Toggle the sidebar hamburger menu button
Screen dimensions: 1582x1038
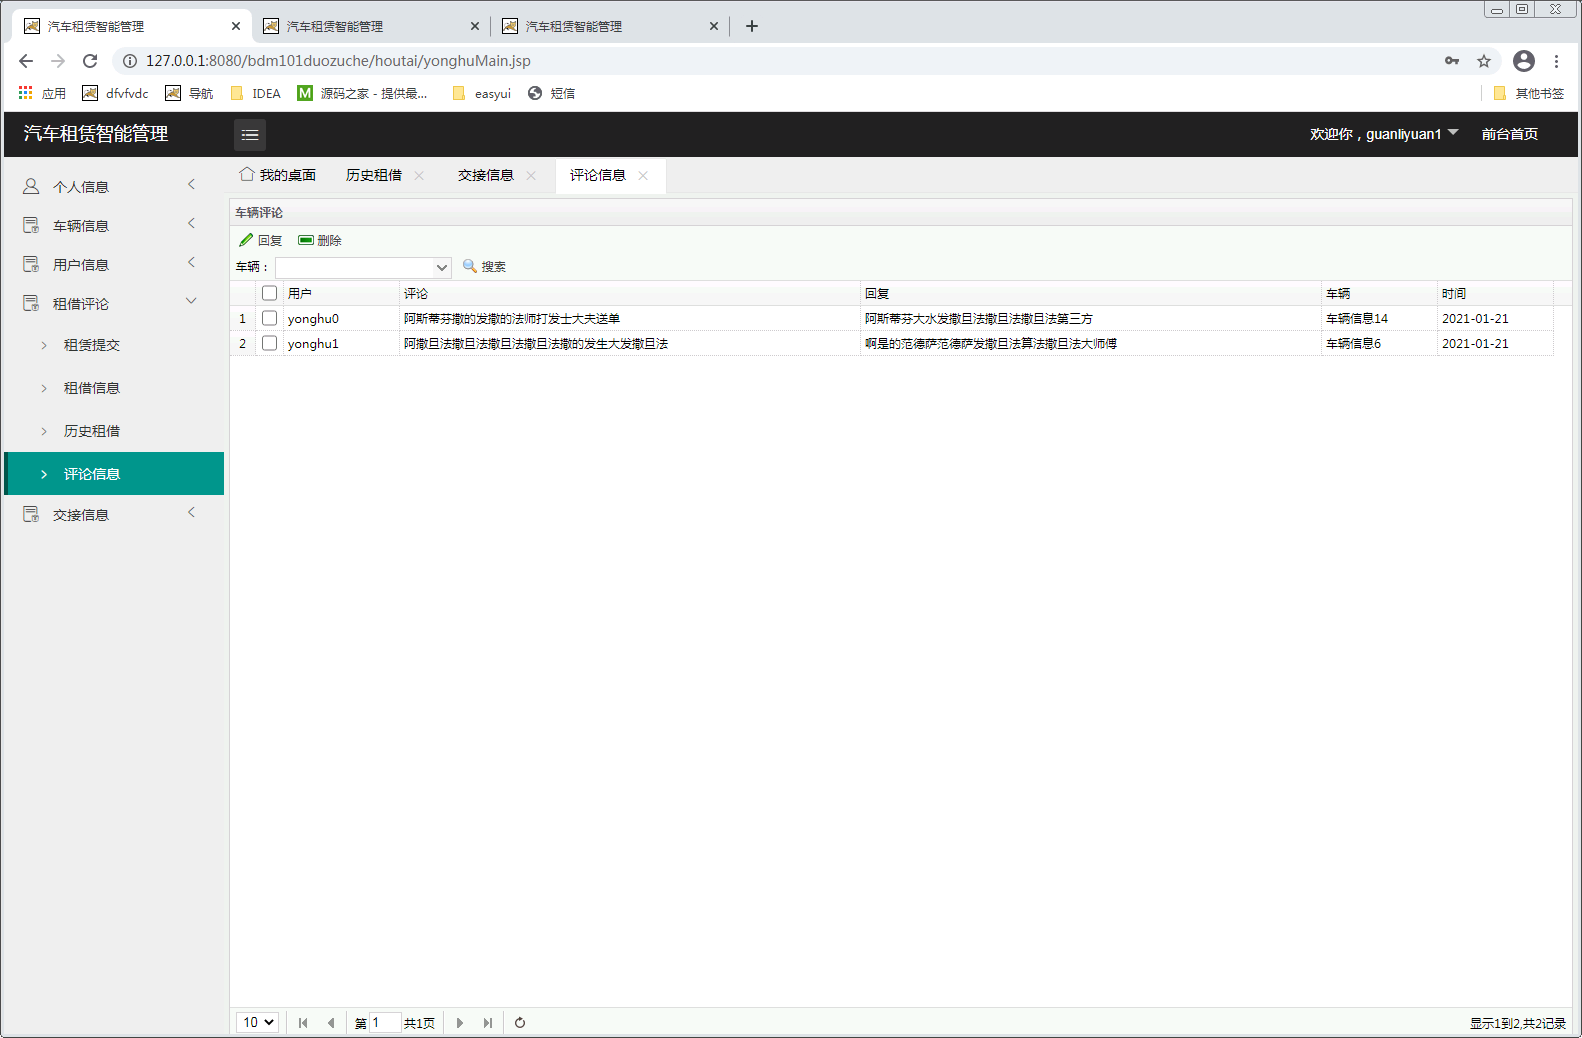250,134
